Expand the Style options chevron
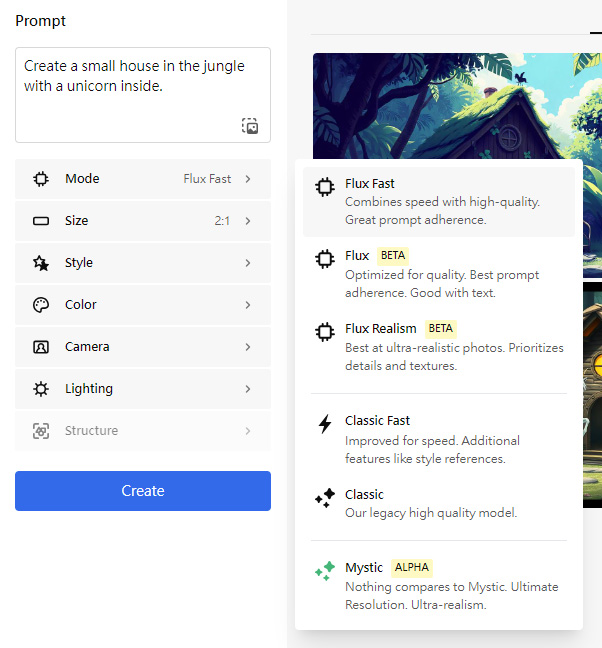 pos(248,263)
